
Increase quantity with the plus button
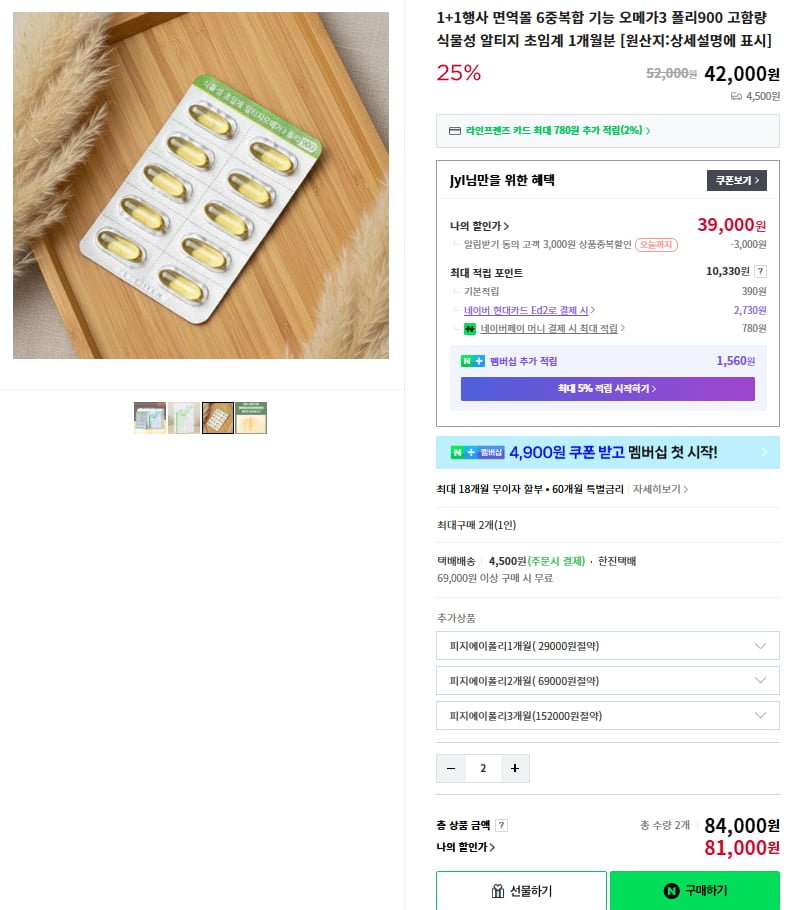click(x=515, y=768)
